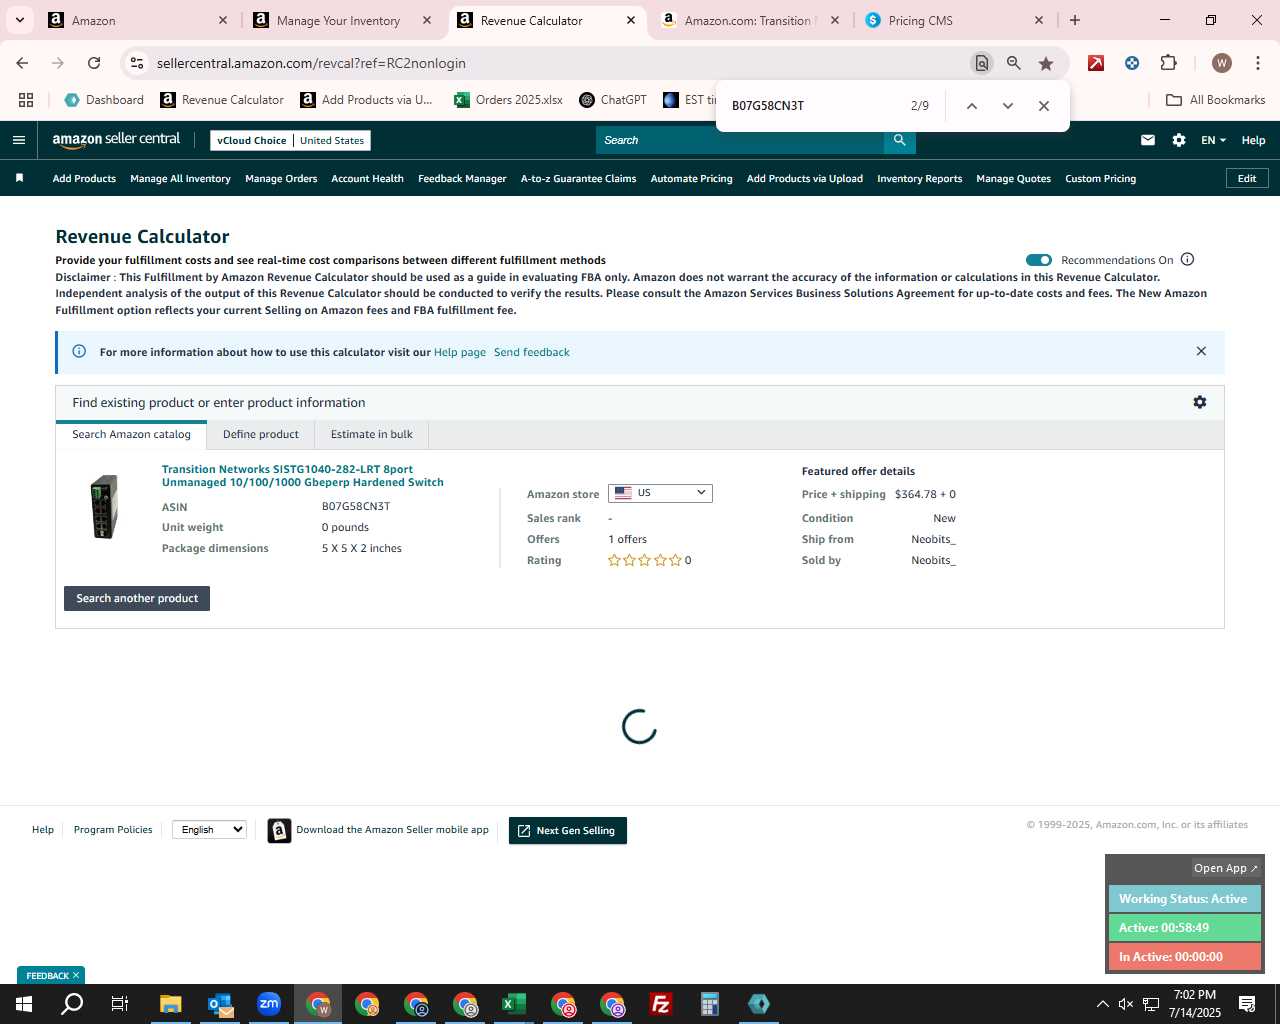Click the Open App button in the tracker widget

point(1225,868)
